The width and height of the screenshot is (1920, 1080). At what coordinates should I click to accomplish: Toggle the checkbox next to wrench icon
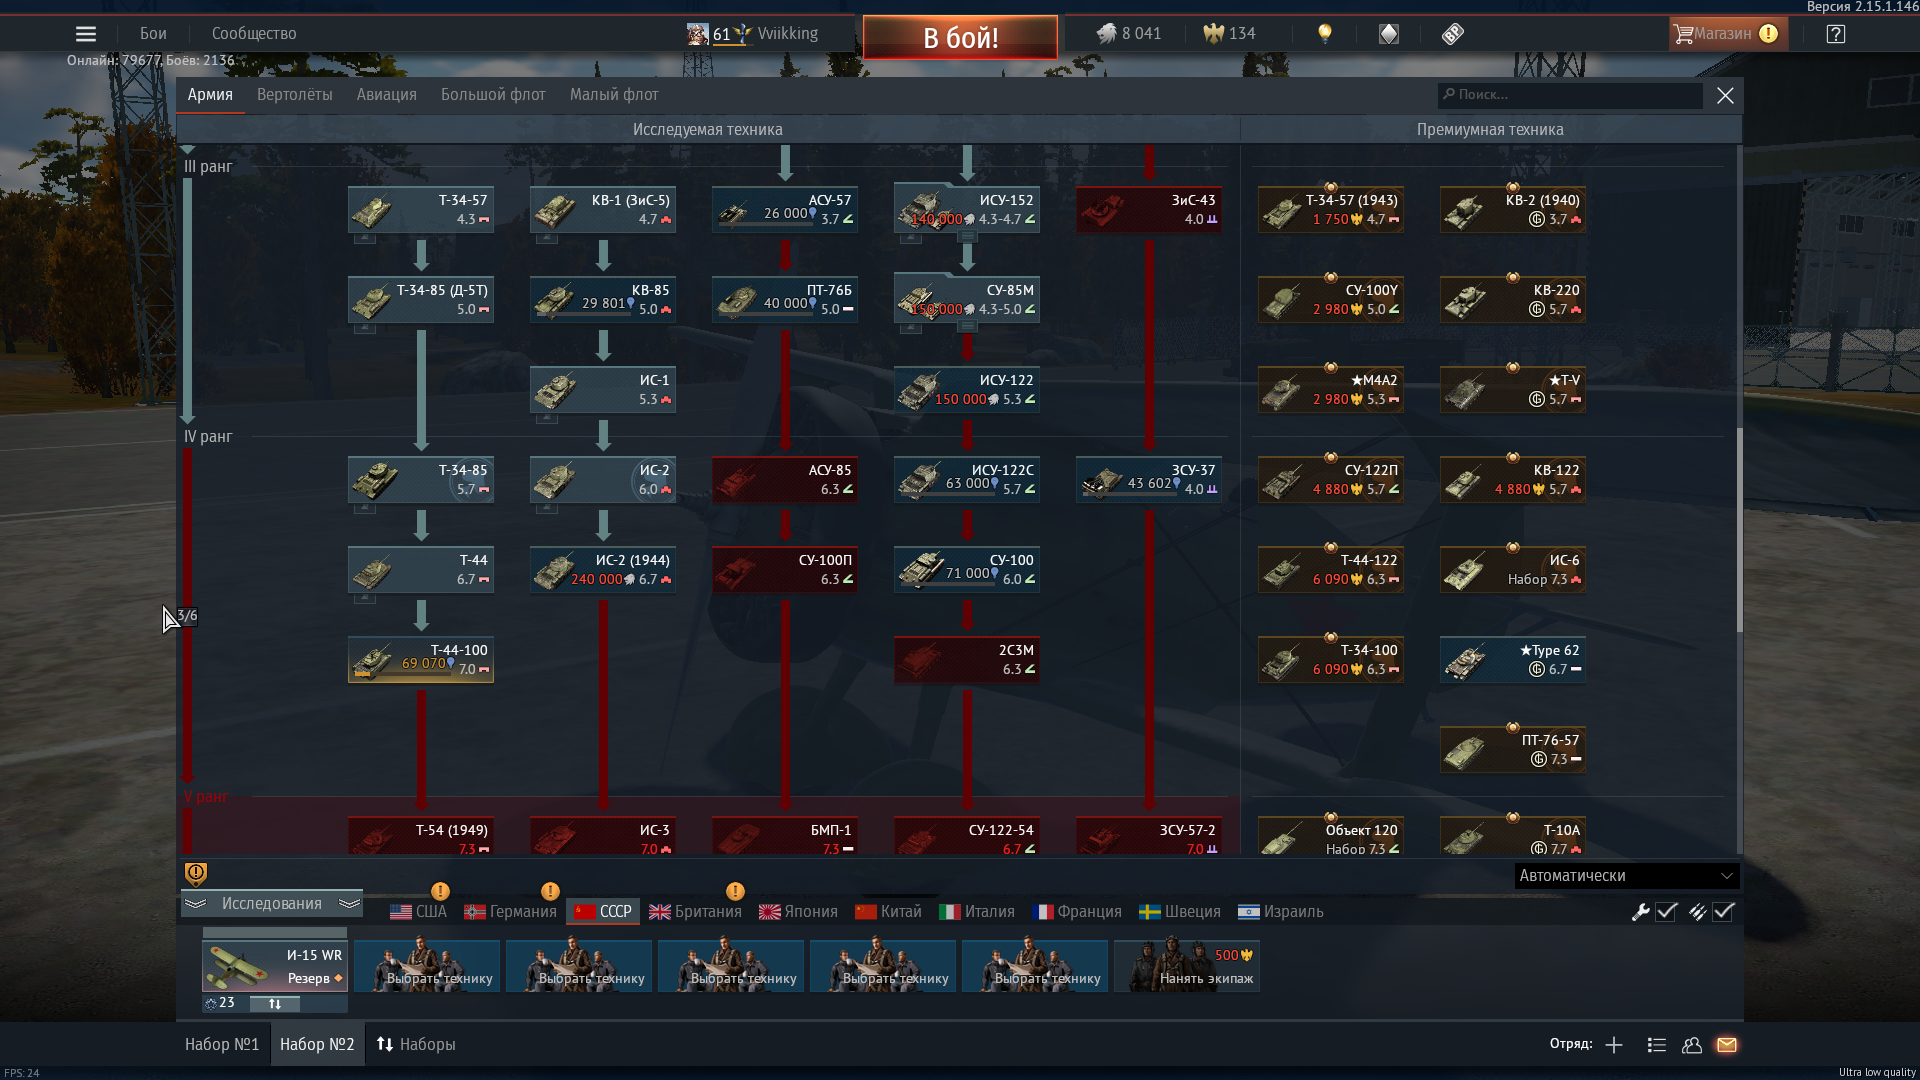coord(1666,911)
